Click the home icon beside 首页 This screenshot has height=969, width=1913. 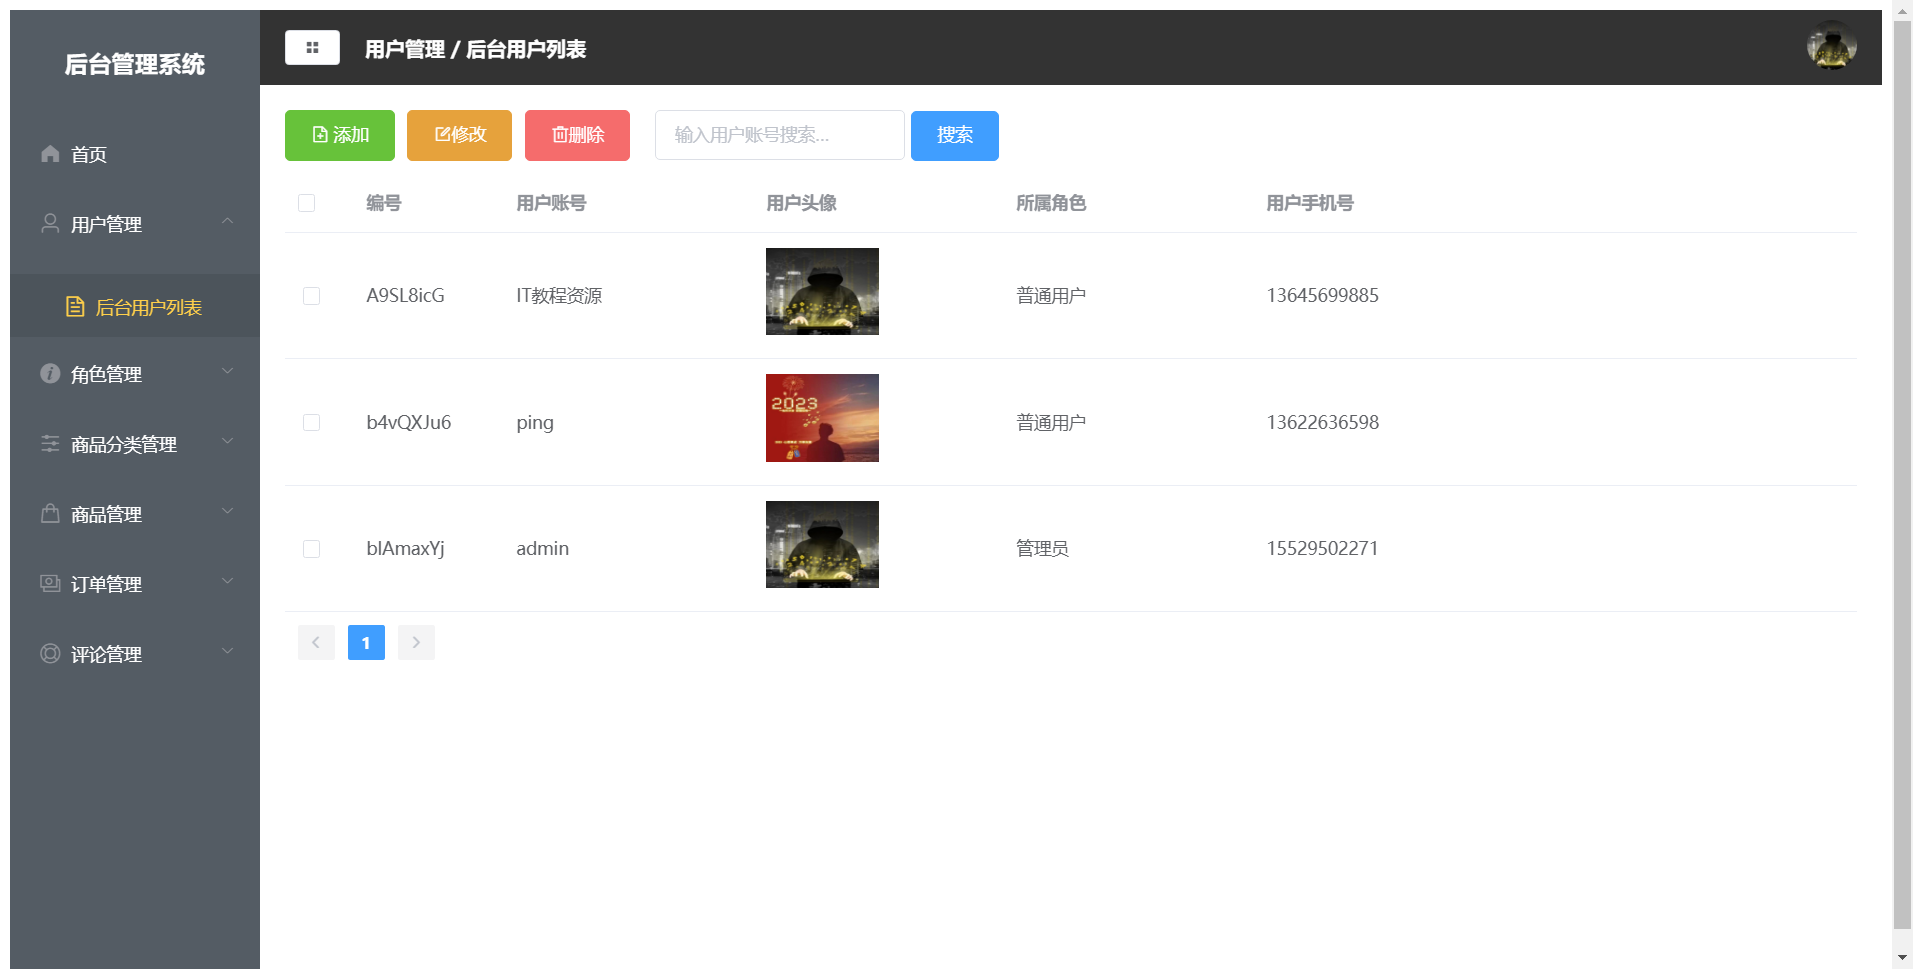pos(50,153)
